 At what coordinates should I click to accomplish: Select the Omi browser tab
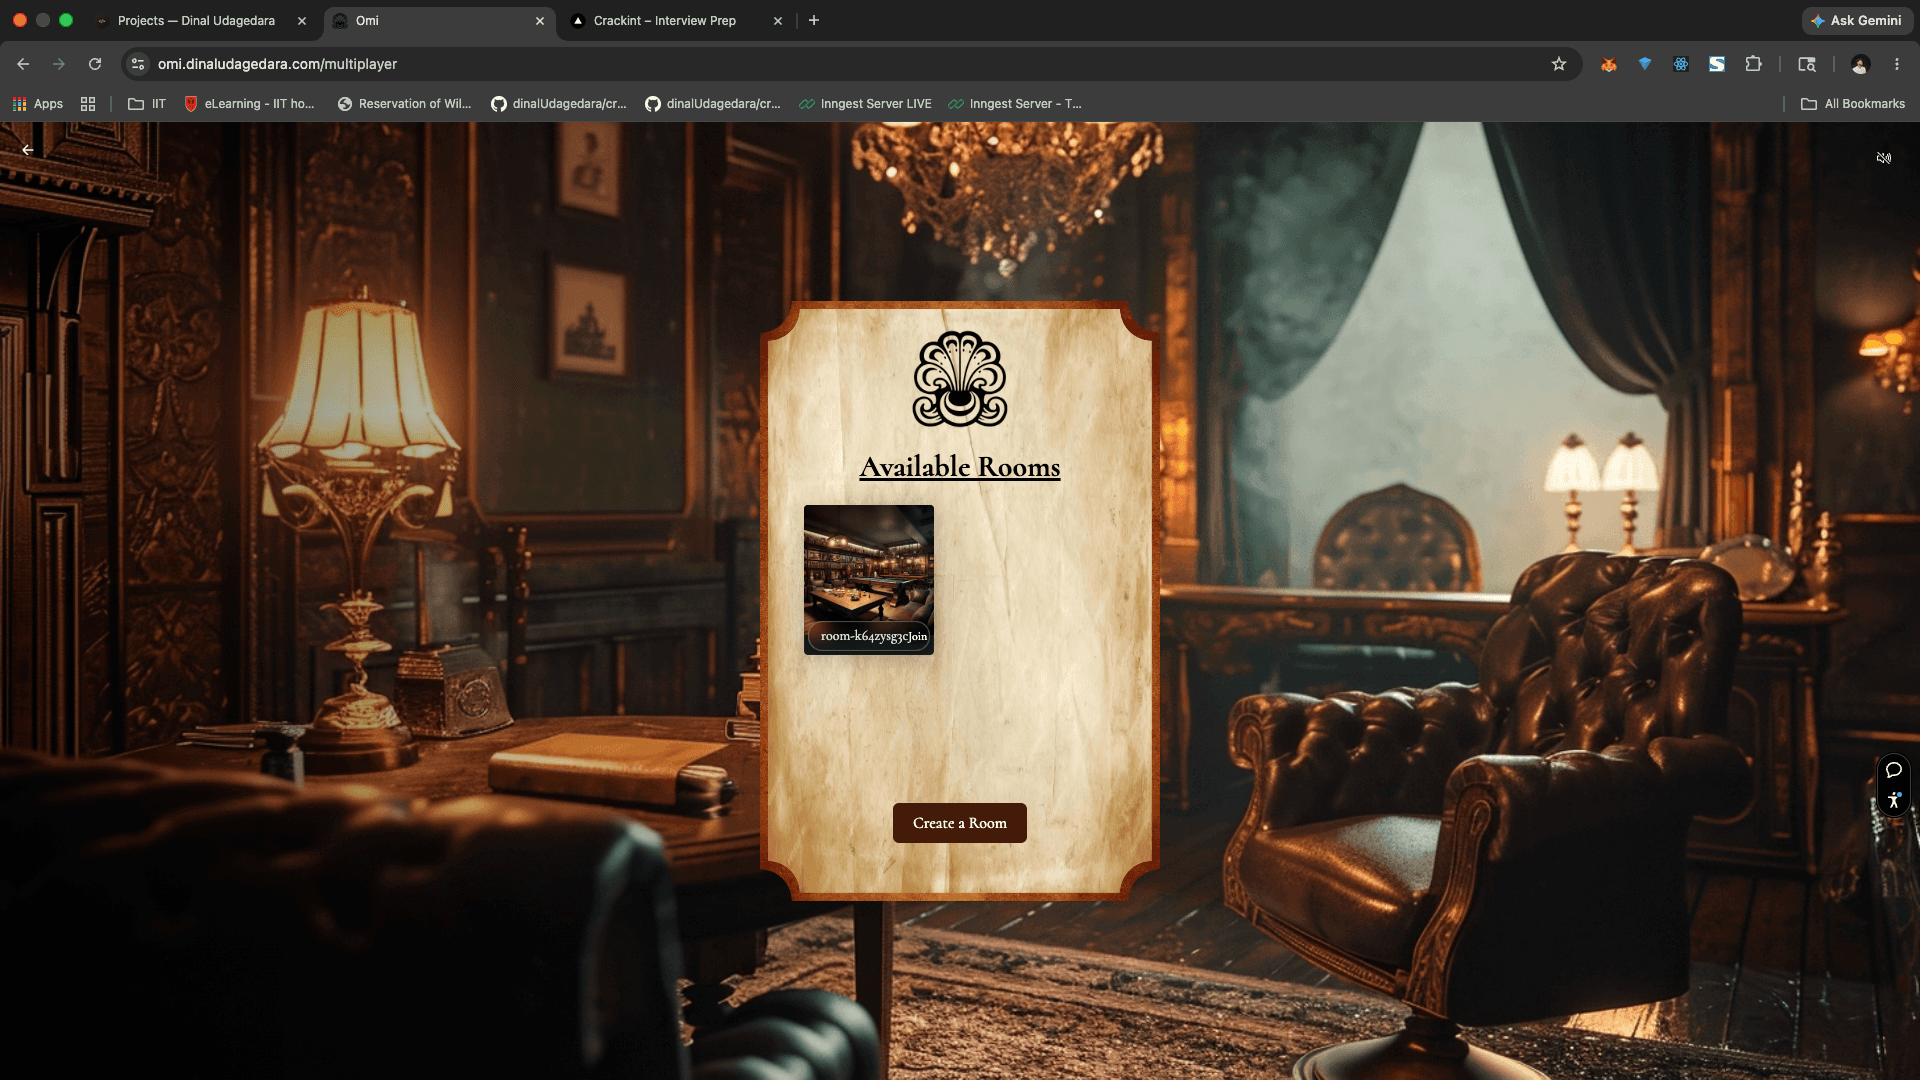point(440,20)
